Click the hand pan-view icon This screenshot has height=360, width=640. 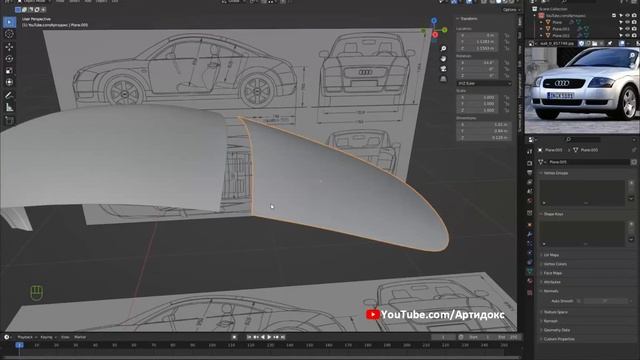click(443, 59)
